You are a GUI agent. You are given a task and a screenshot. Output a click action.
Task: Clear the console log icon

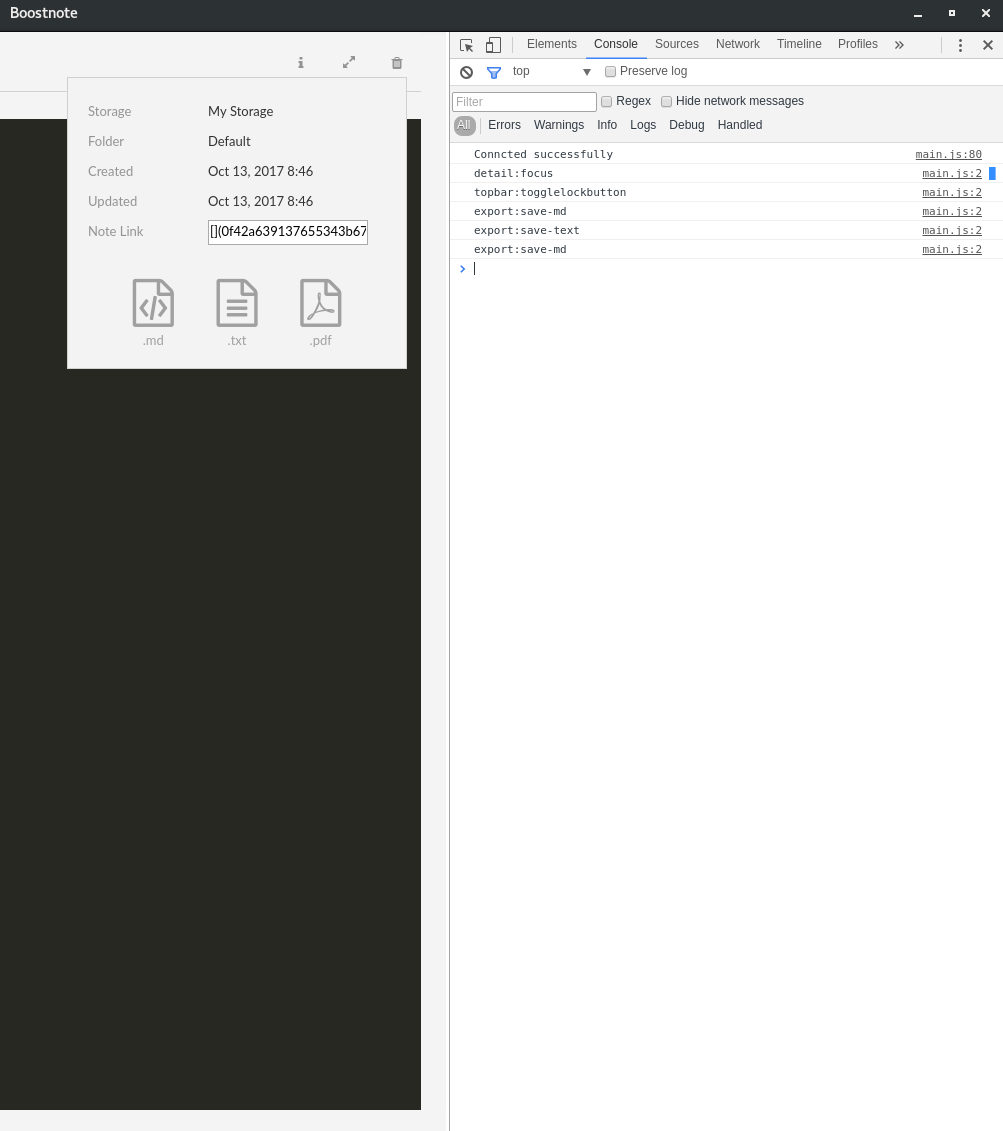click(467, 72)
